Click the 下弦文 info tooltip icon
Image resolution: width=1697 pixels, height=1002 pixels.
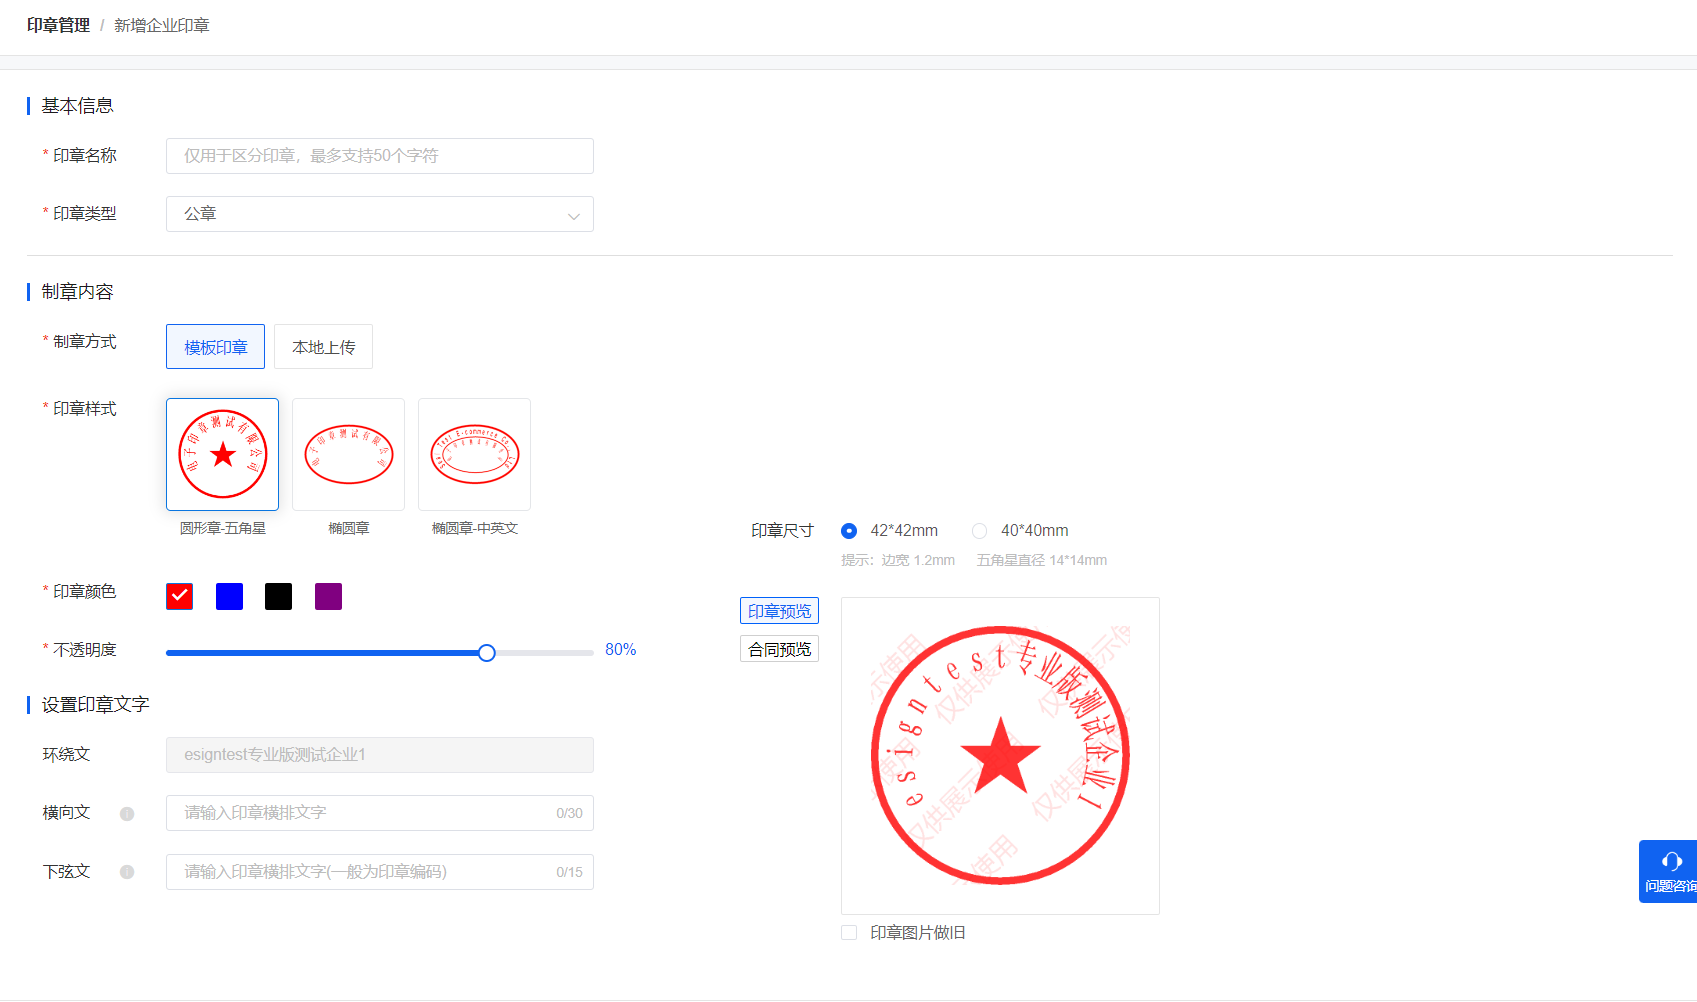click(x=127, y=872)
